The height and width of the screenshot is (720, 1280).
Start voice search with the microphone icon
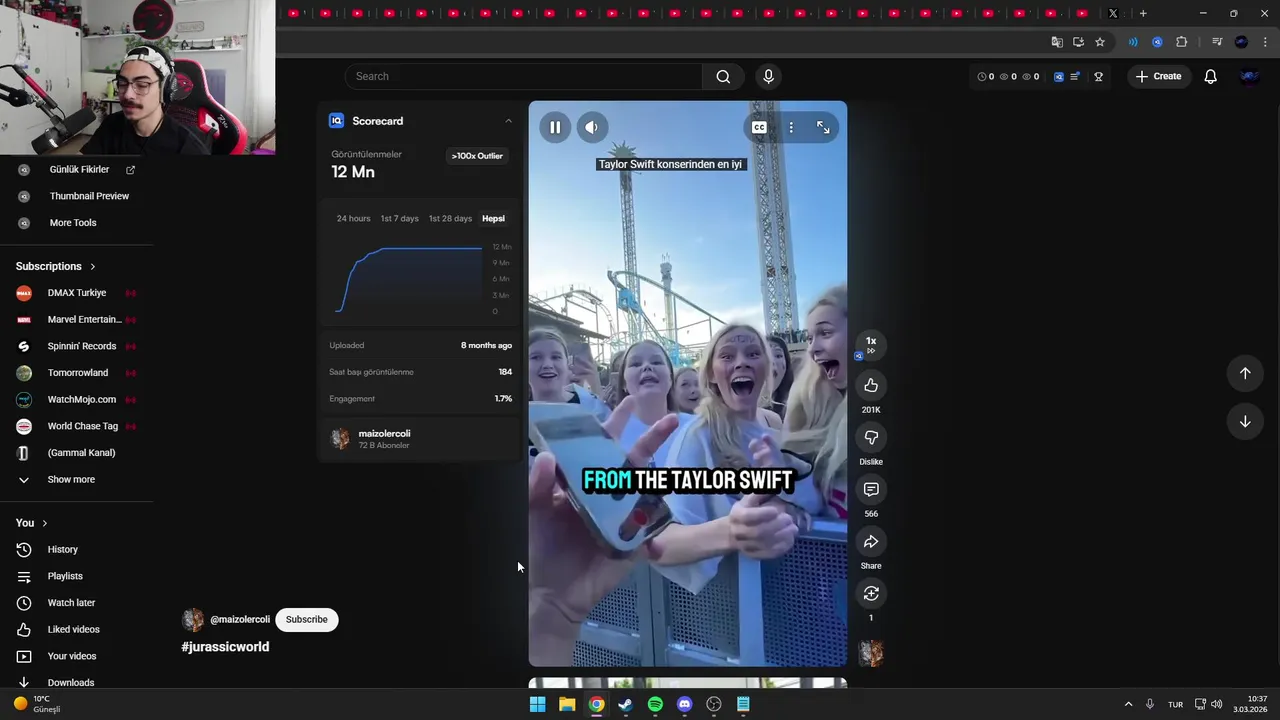tap(768, 76)
